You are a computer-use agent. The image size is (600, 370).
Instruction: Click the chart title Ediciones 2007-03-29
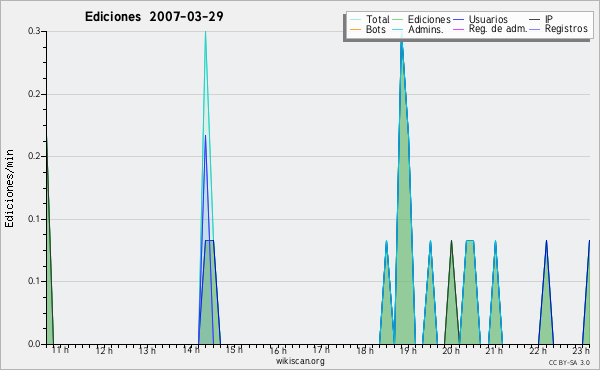click(x=154, y=17)
